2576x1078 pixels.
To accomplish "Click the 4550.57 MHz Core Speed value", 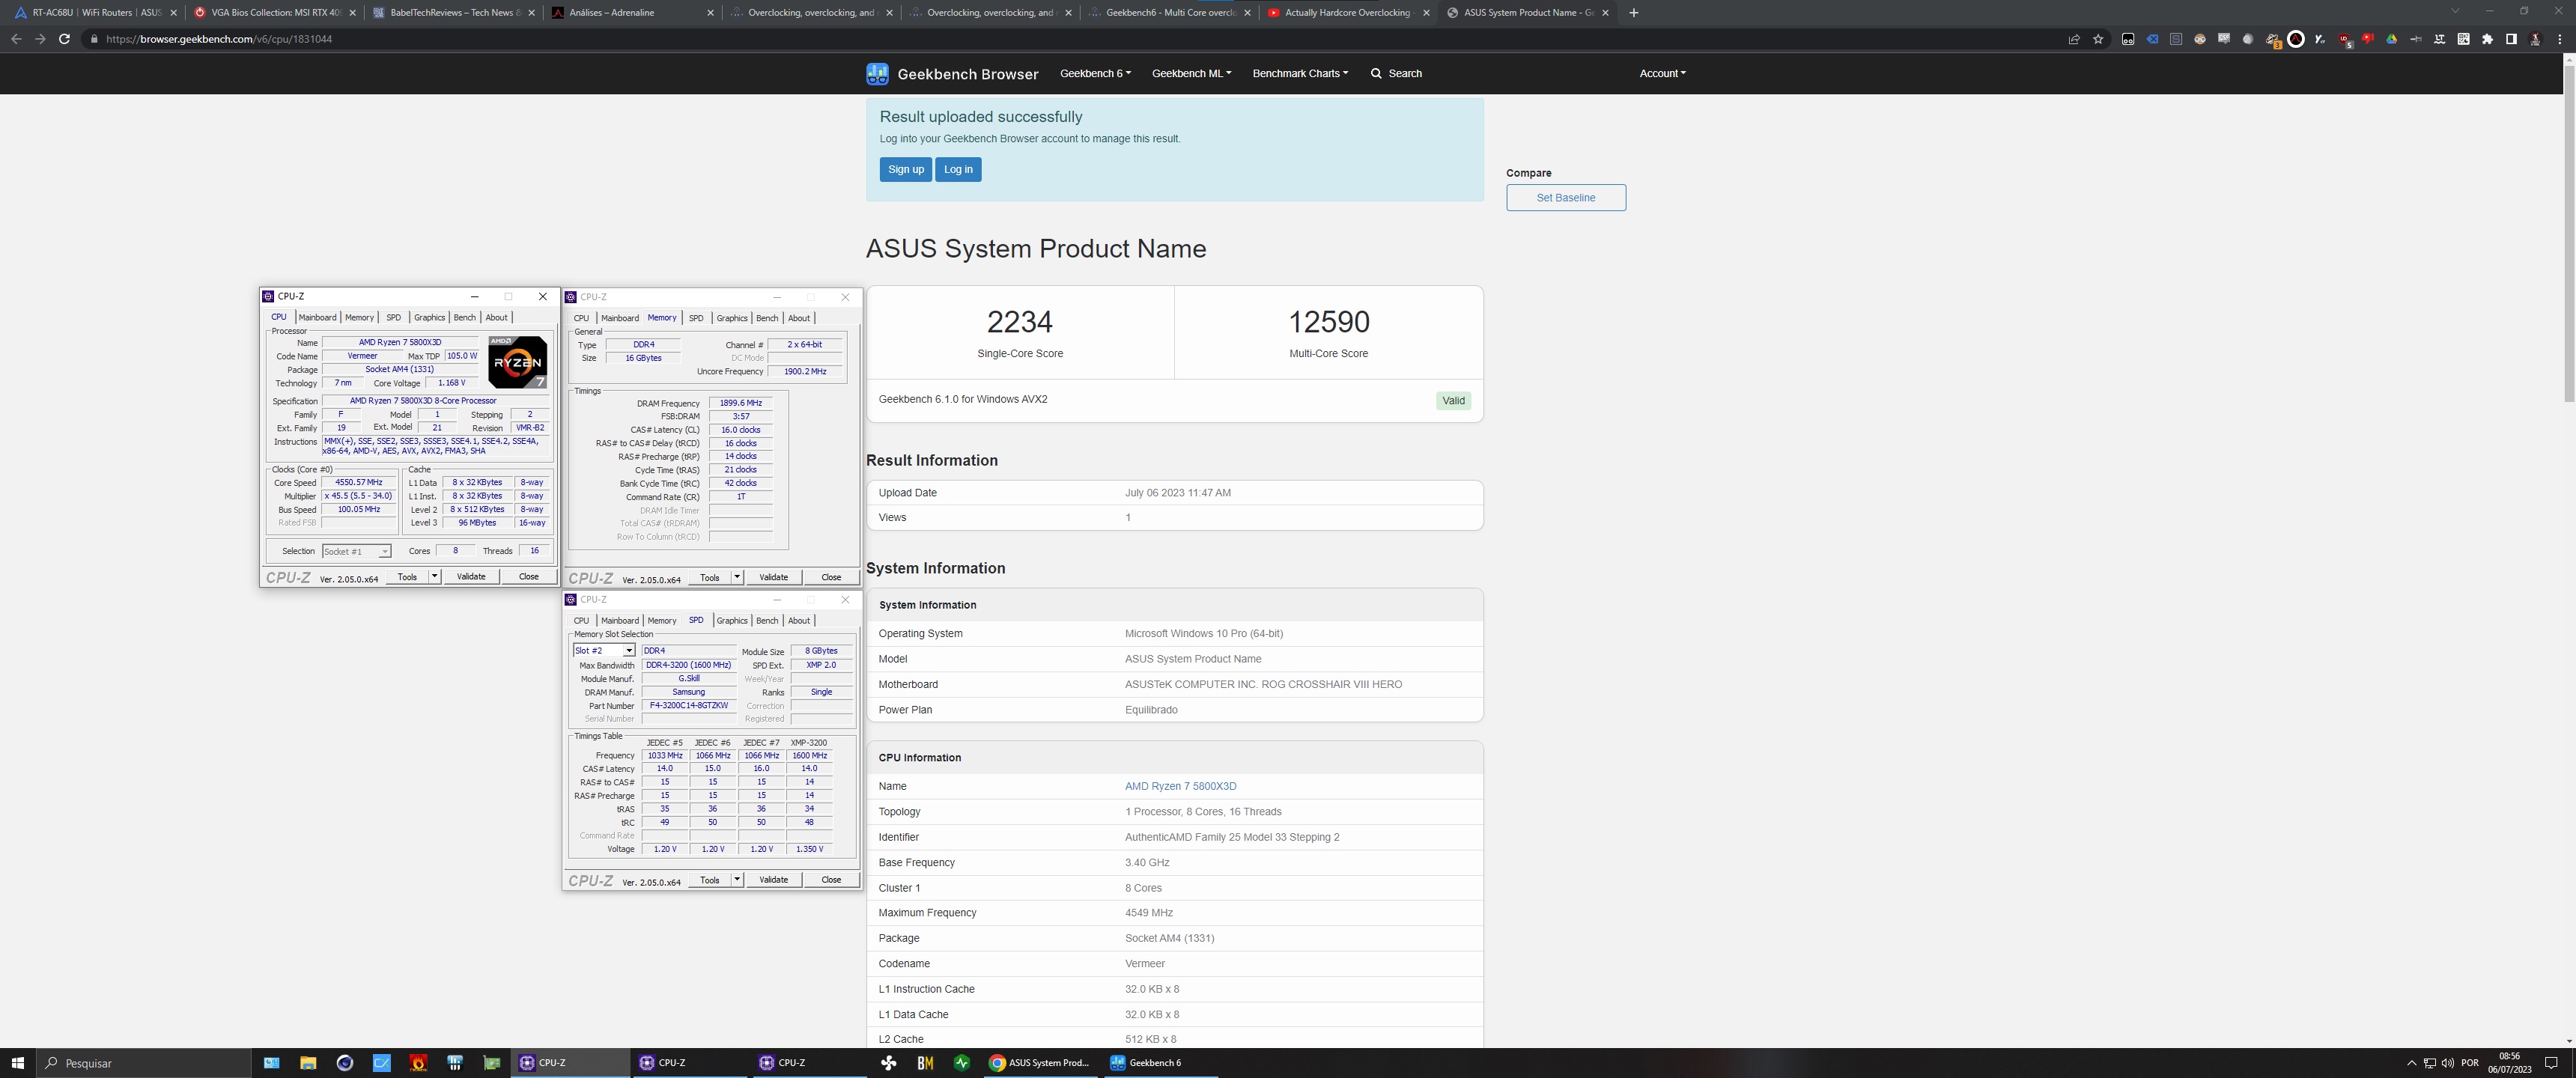I will tap(358, 482).
